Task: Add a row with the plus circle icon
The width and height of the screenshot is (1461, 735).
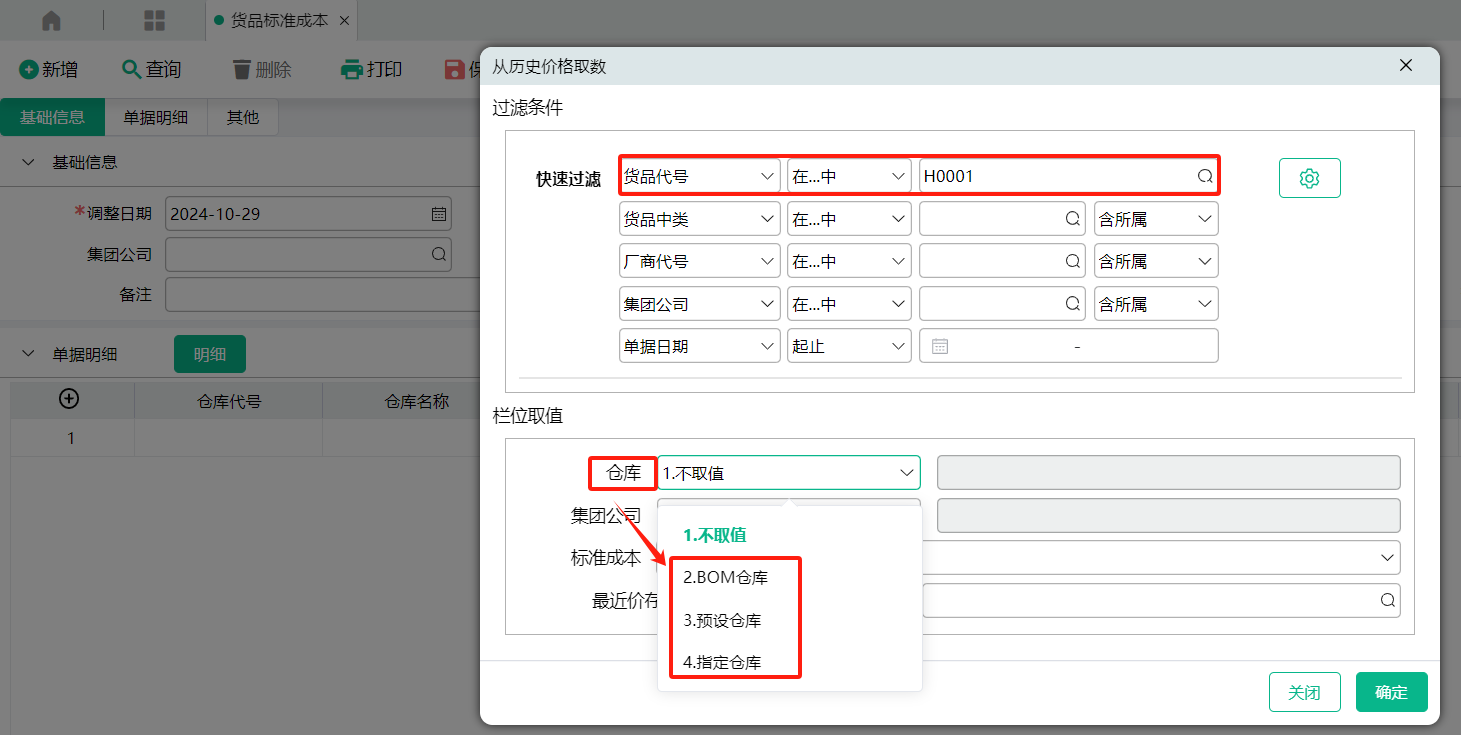Action: (x=69, y=398)
